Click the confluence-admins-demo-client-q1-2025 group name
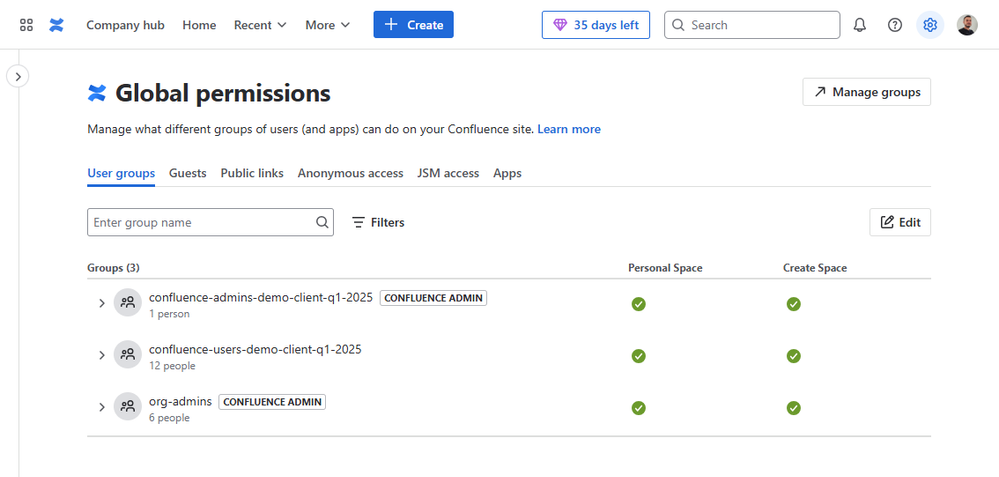The height and width of the screenshot is (477, 999). coord(261,297)
